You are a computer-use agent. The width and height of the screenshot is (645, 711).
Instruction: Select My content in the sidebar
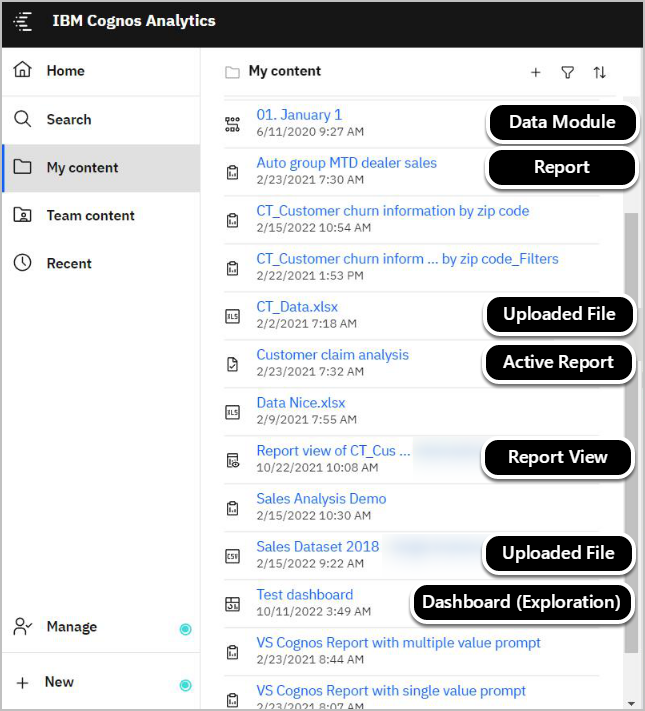coord(101,168)
